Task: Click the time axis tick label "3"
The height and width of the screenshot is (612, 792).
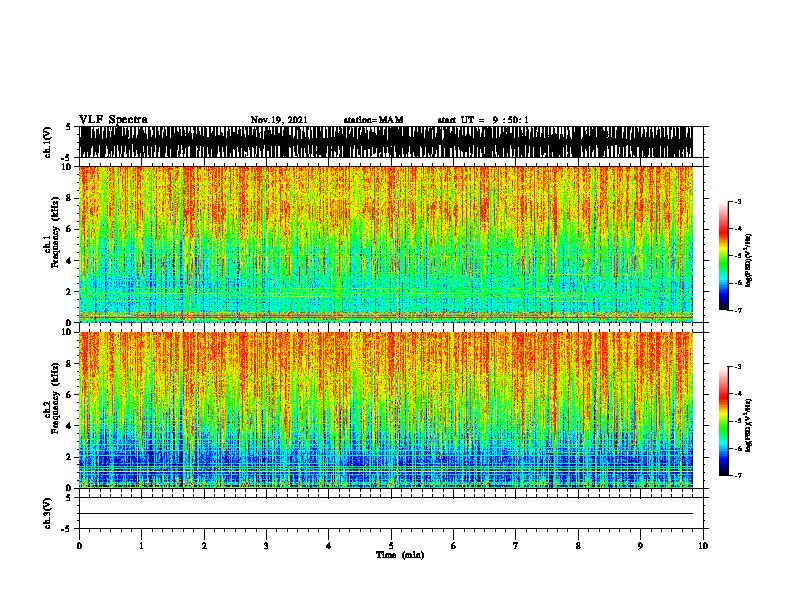Action: 266,546
